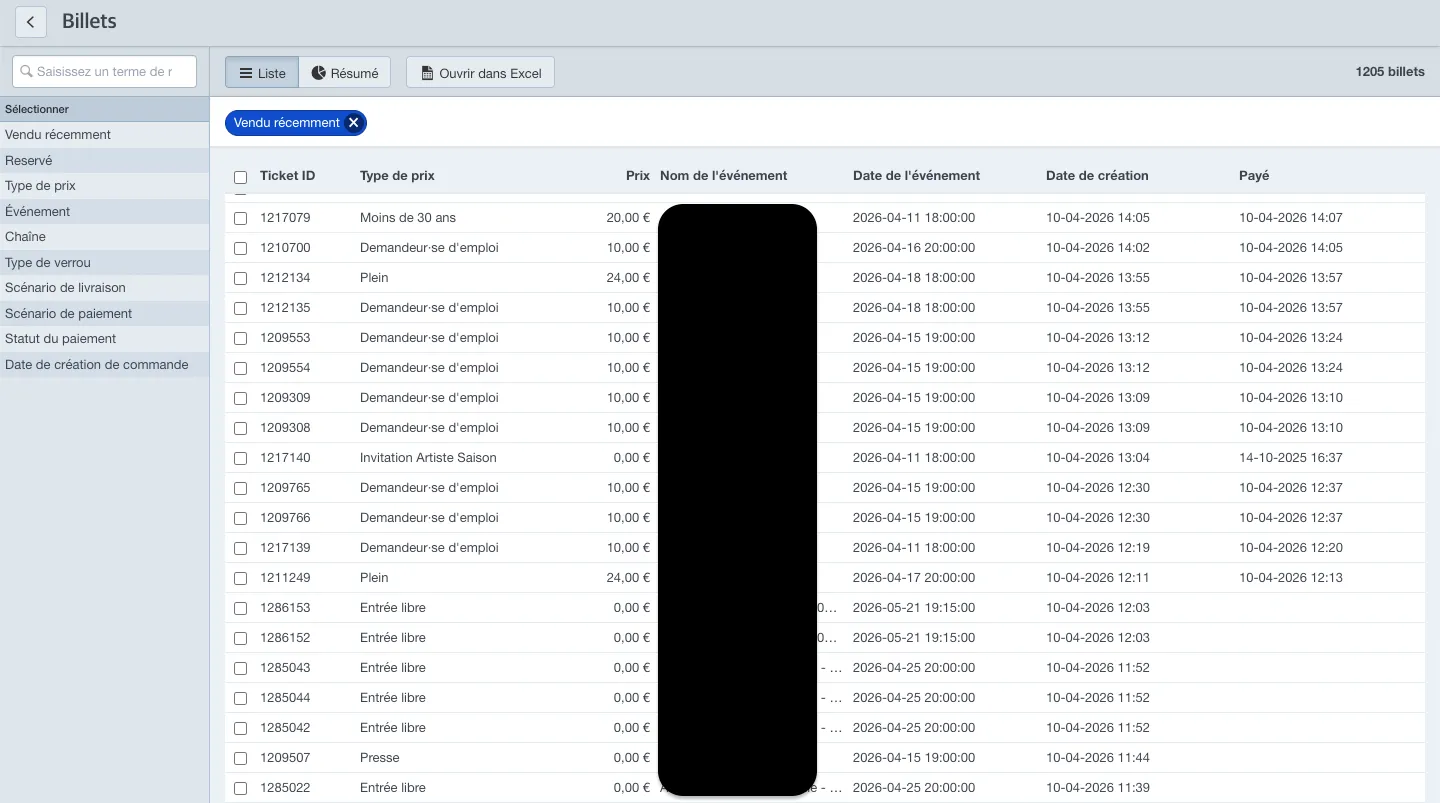Expand the Type de prix filter
The width and height of the screenshot is (1440, 803).
coord(104,186)
